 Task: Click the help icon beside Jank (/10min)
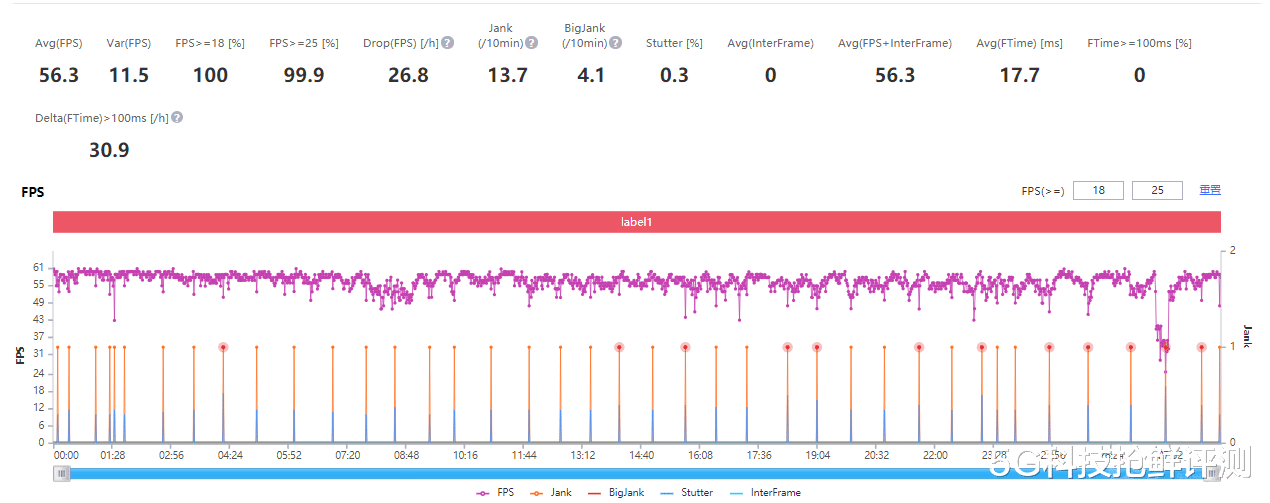click(x=532, y=43)
